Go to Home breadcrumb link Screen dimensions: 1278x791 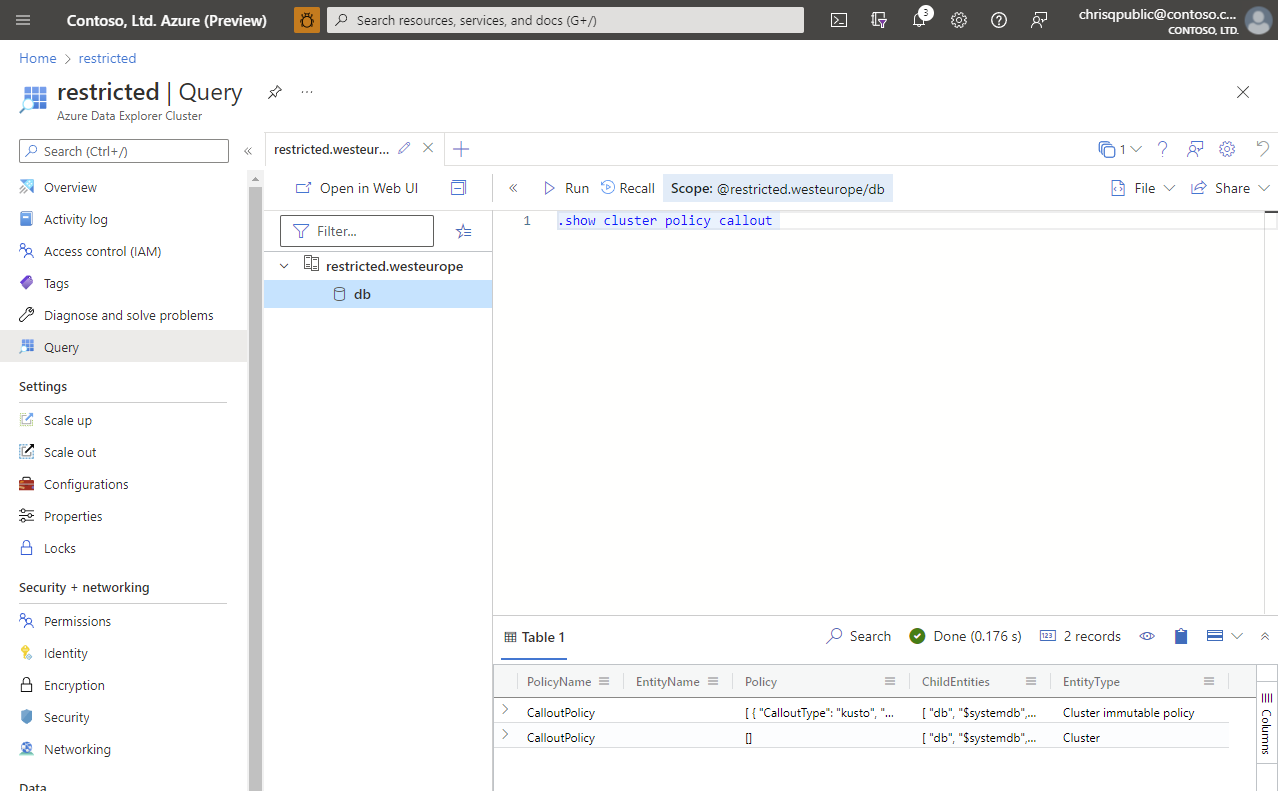38,58
